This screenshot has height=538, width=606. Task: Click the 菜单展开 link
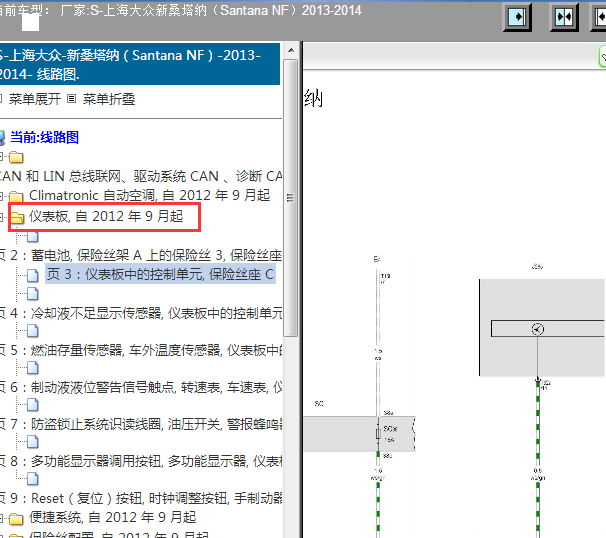[35, 99]
